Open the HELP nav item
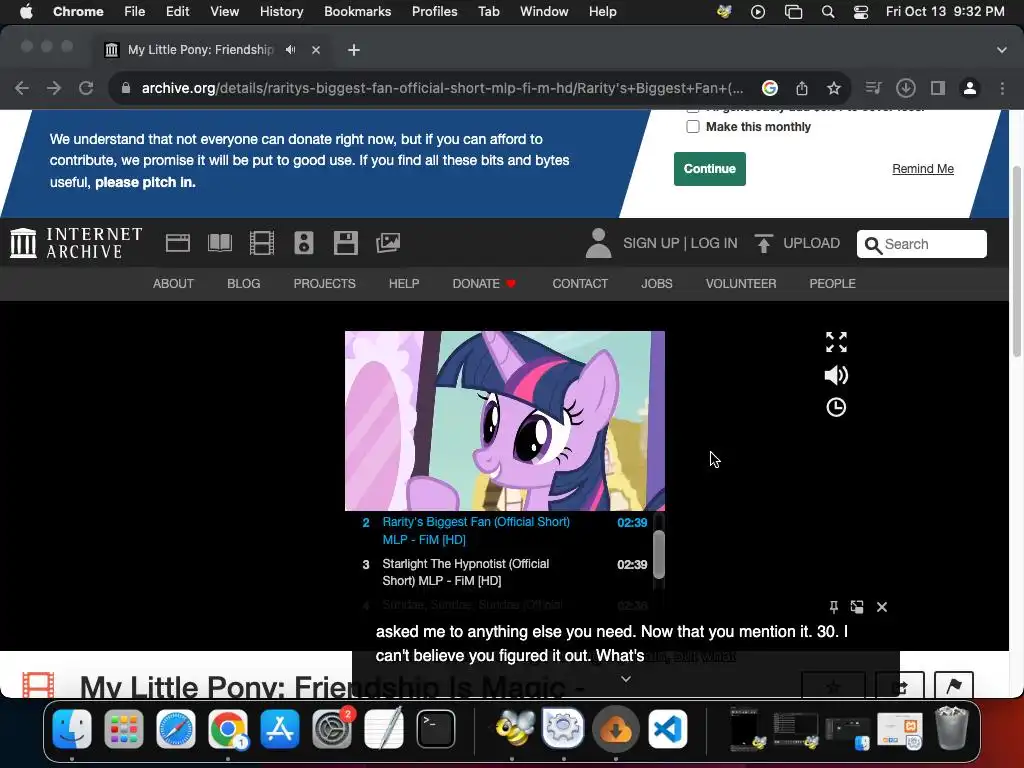Image resolution: width=1024 pixels, height=768 pixels. click(404, 283)
